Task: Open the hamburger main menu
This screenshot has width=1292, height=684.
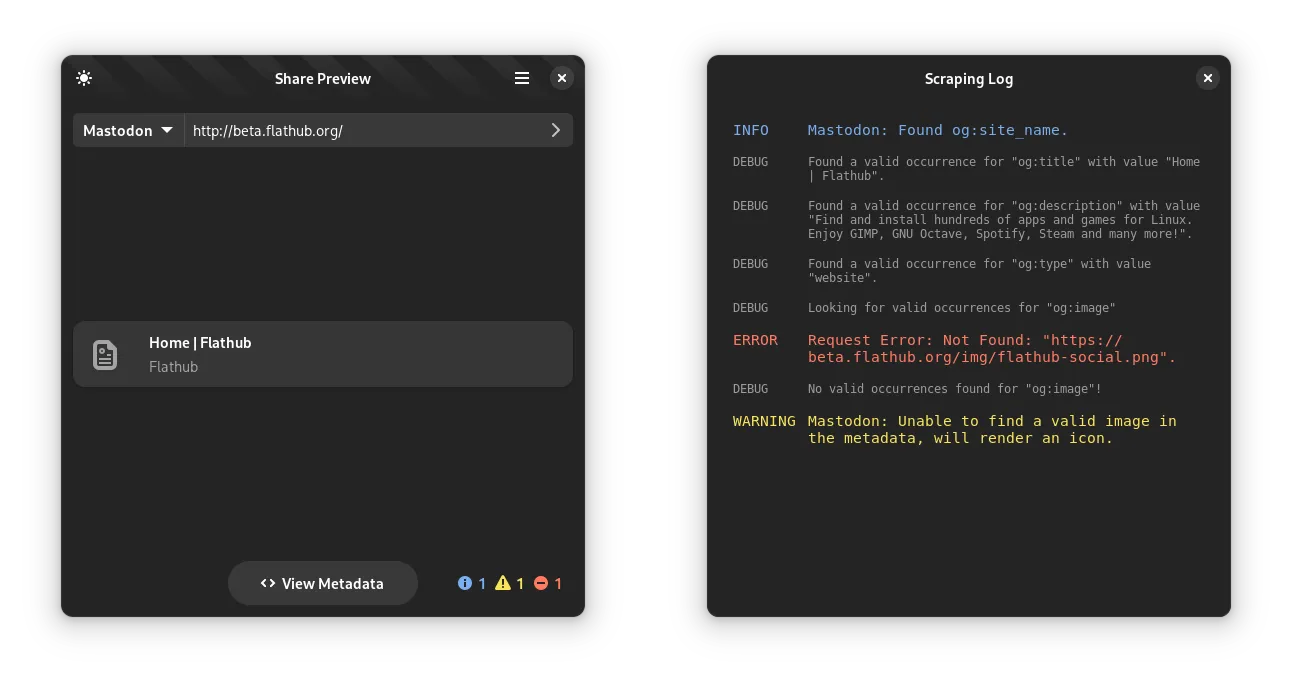Action: point(522,78)
